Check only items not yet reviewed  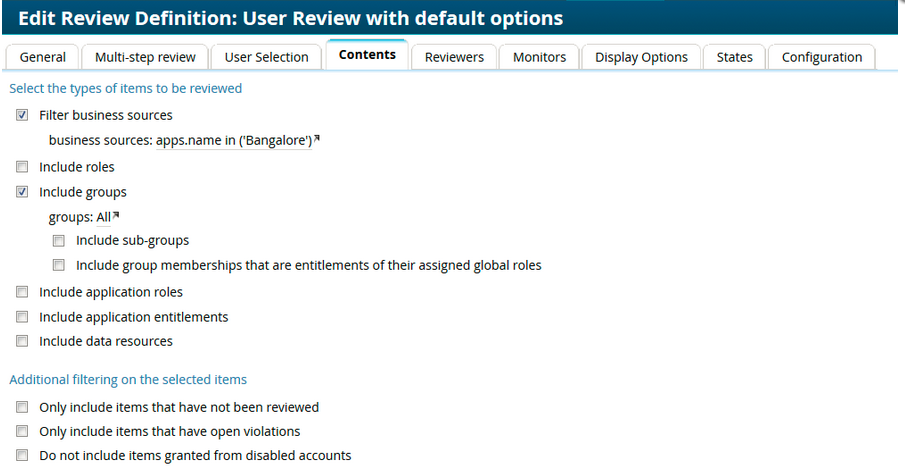click(x=23, y=408)
